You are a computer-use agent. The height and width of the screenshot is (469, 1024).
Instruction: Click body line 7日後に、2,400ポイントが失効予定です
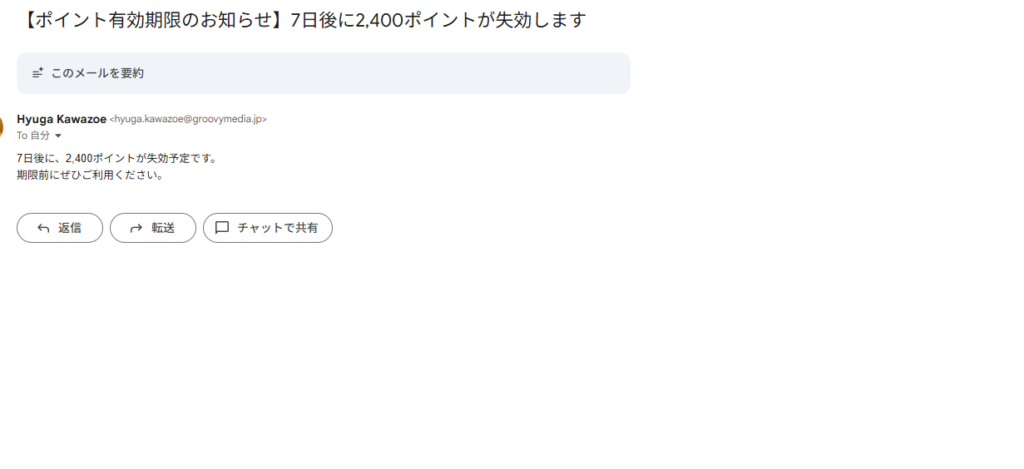(x=117, y=158)
